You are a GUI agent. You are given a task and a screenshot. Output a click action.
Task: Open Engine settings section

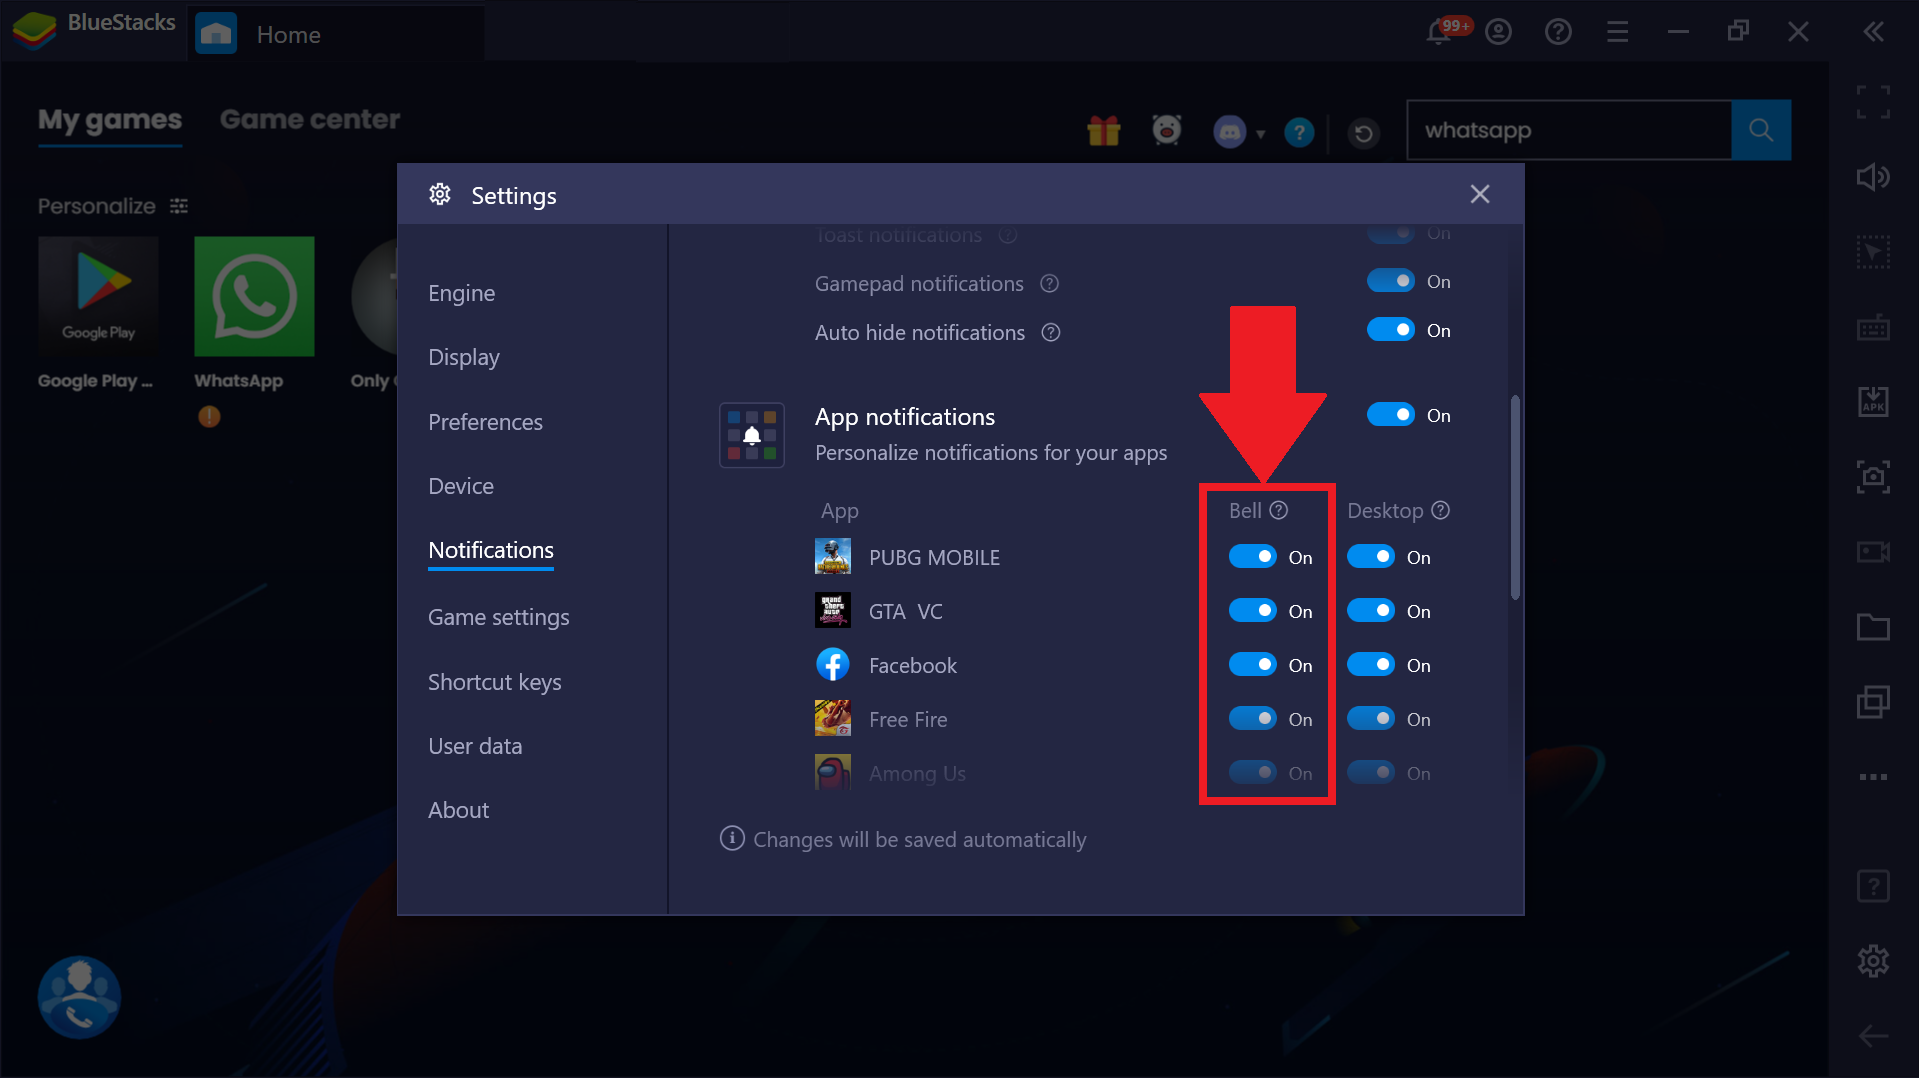[461, 293]
